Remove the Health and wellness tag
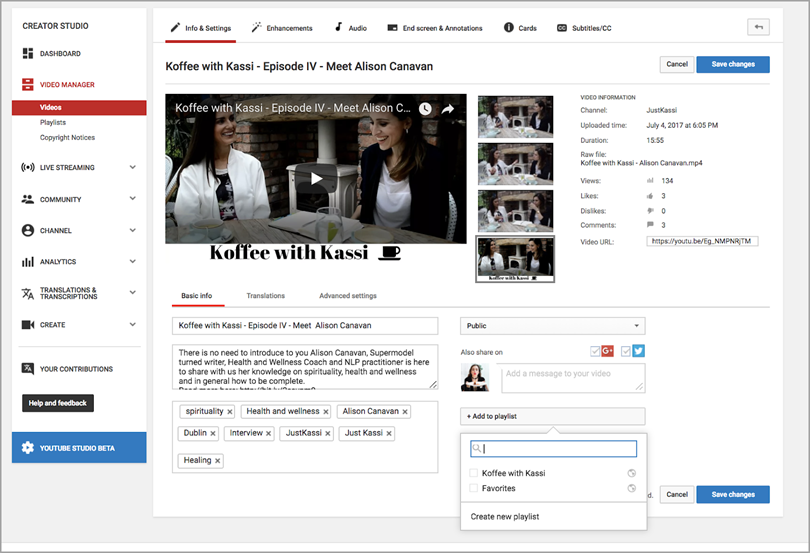 (x=325, y=412)
